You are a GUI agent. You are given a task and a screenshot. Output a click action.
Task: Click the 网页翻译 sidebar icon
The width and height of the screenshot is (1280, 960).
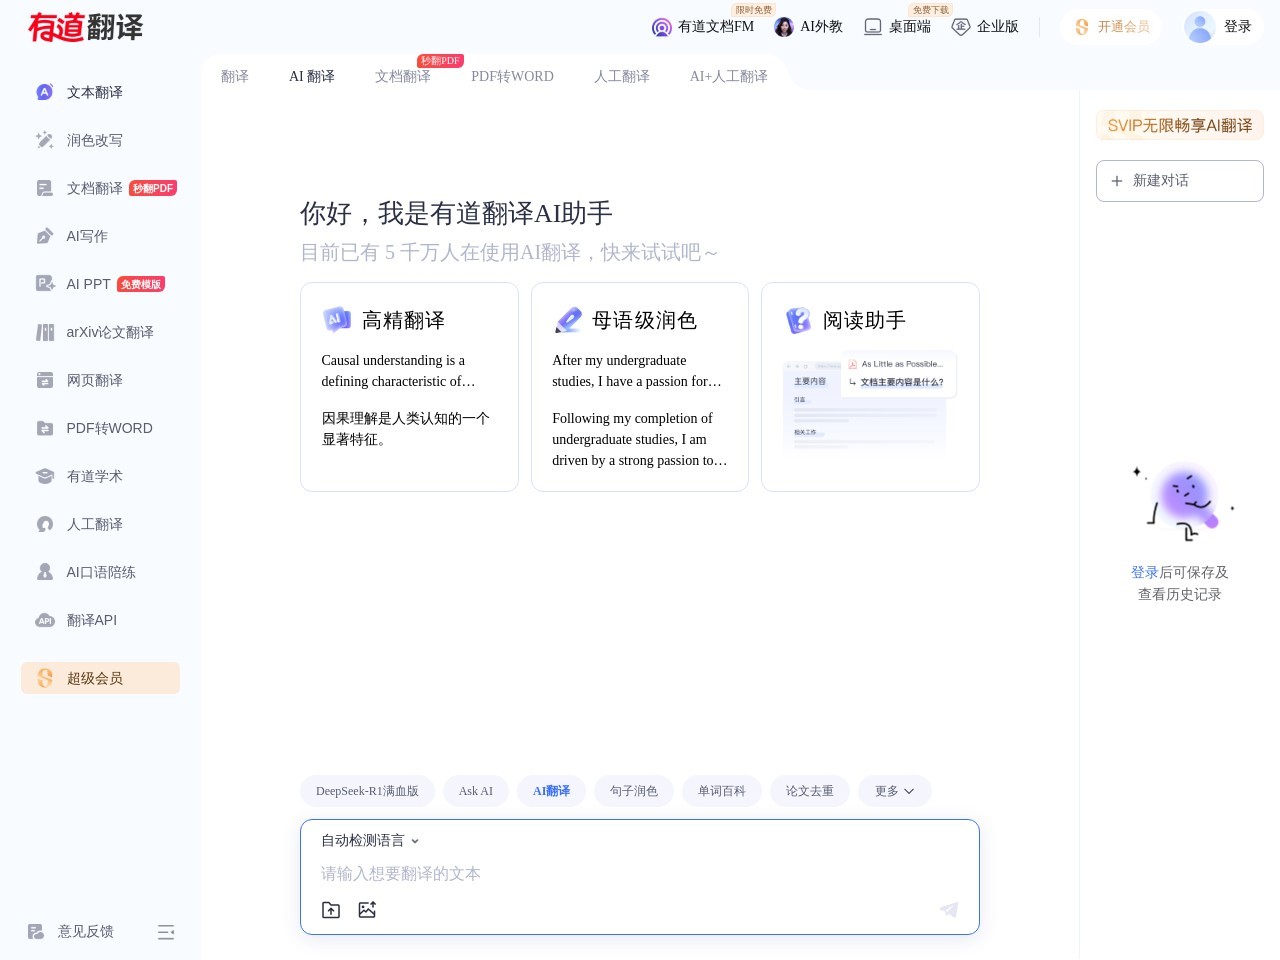45,380
